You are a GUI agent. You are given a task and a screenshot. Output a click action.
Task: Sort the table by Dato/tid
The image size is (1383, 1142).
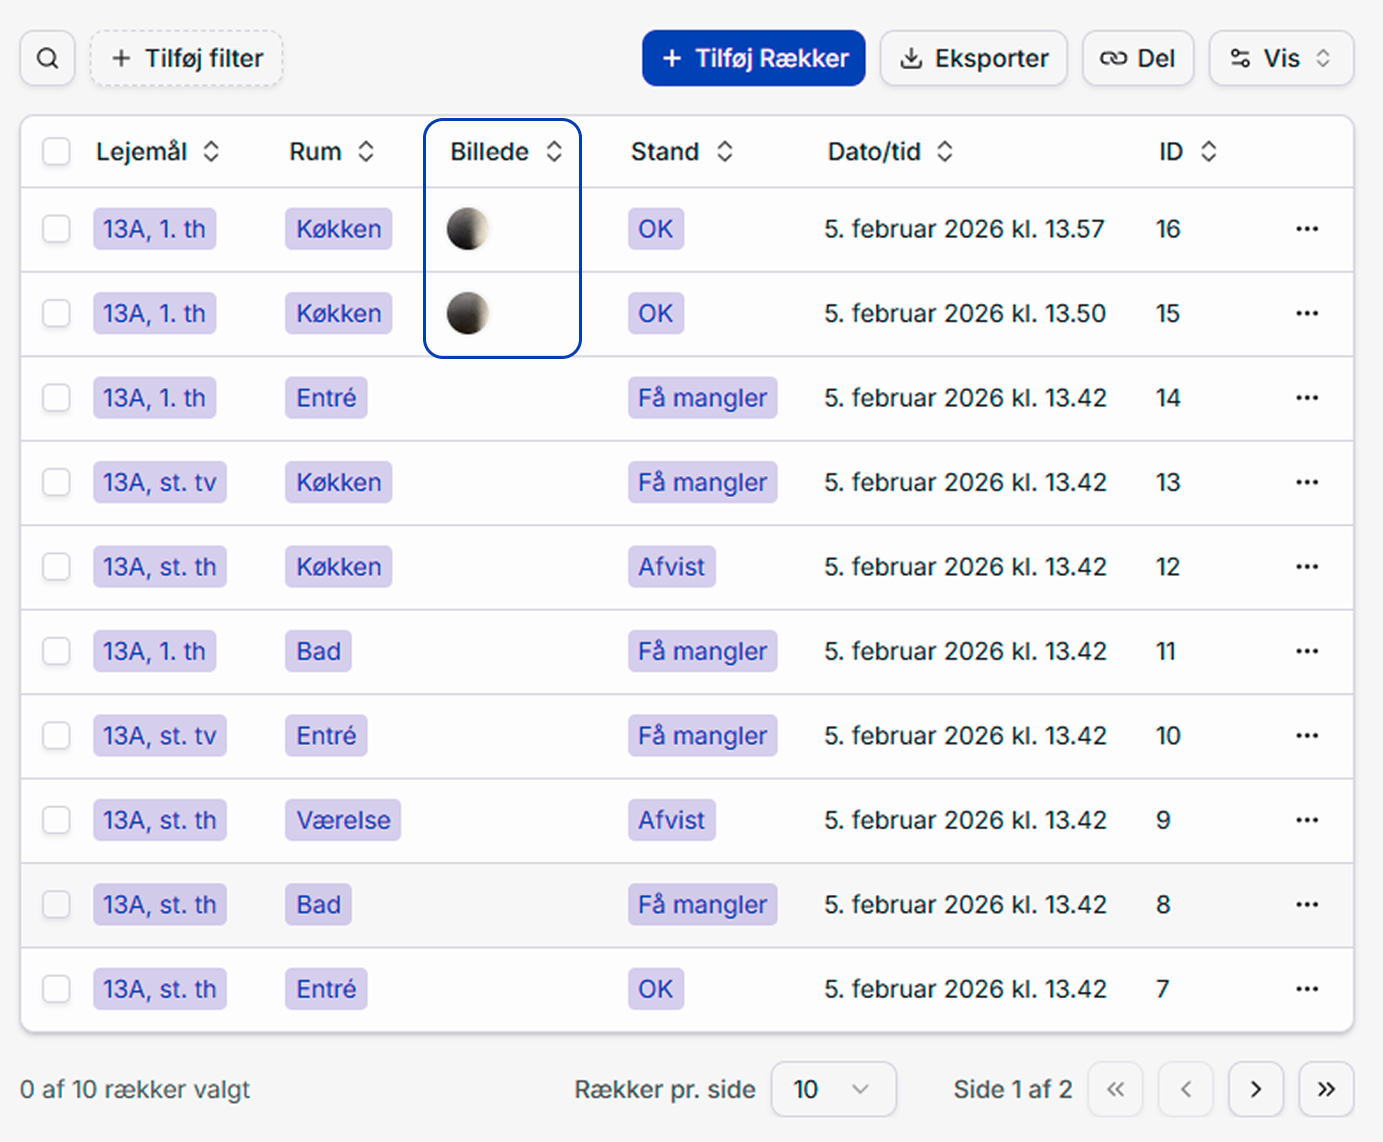pyautogui.click(x=888, y=151)
